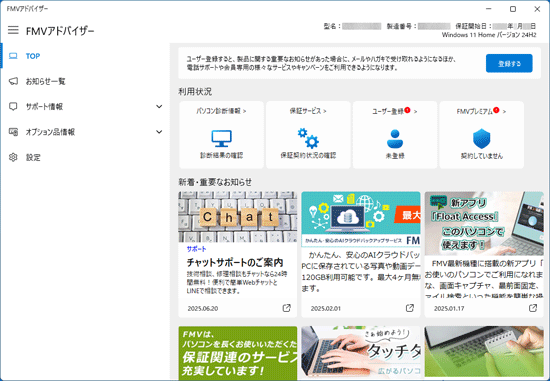Screen dimensions: 550x381
Task: Click Windows 11 Home バージョン 24H2 text
Action: click(x=489, y=35)
